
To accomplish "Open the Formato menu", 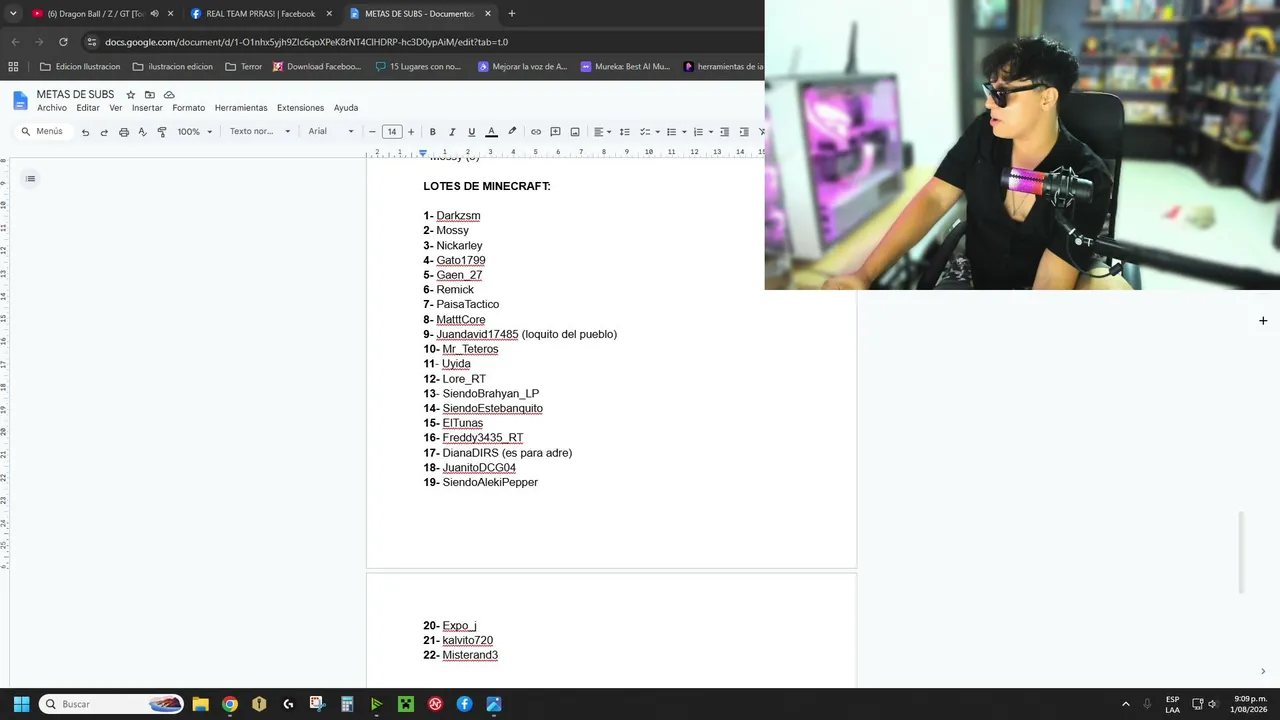I will click(x=188, y=108).
